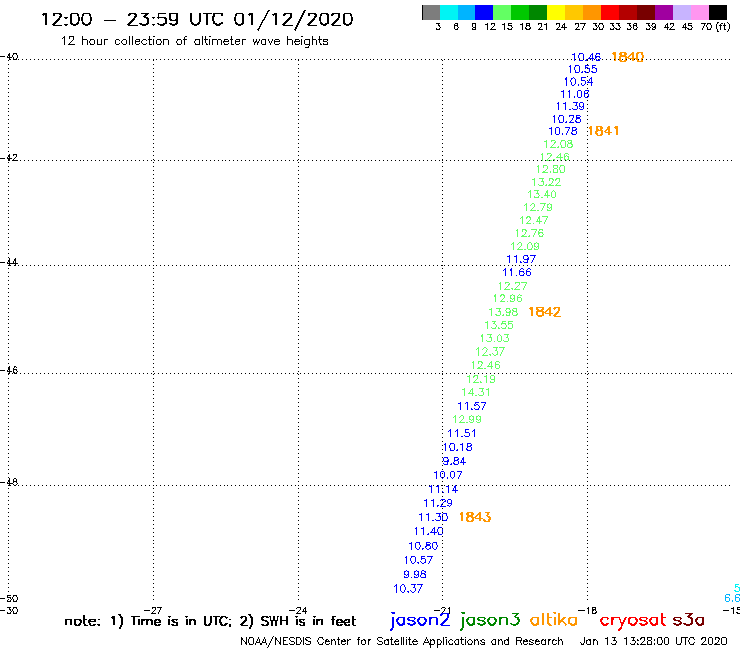Select the 10.54 wave height reading
This screenshot has width=740, height=650.
pos(579,82)
